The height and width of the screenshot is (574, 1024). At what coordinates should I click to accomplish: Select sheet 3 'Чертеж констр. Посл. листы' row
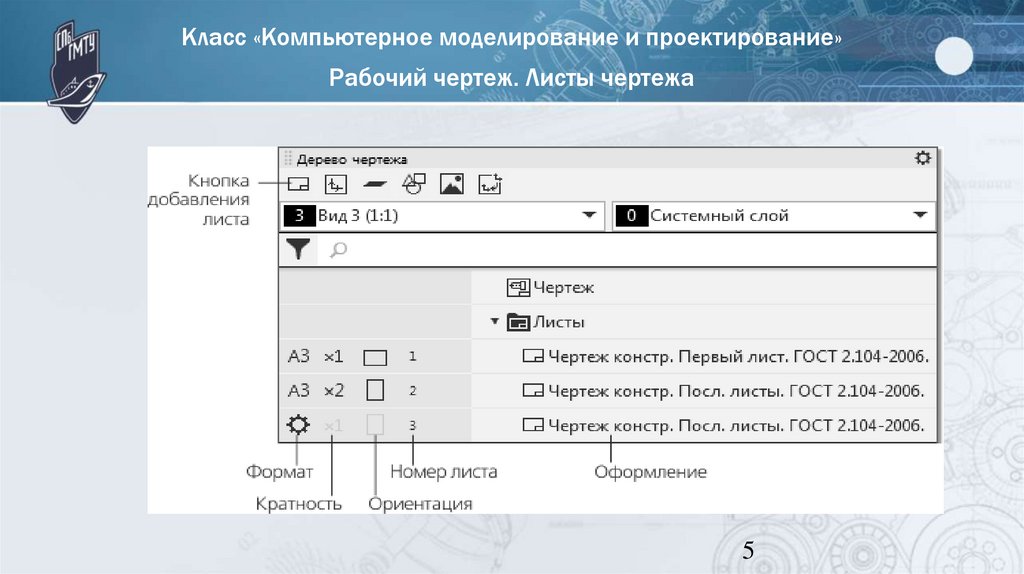click(x=736, y=426)
